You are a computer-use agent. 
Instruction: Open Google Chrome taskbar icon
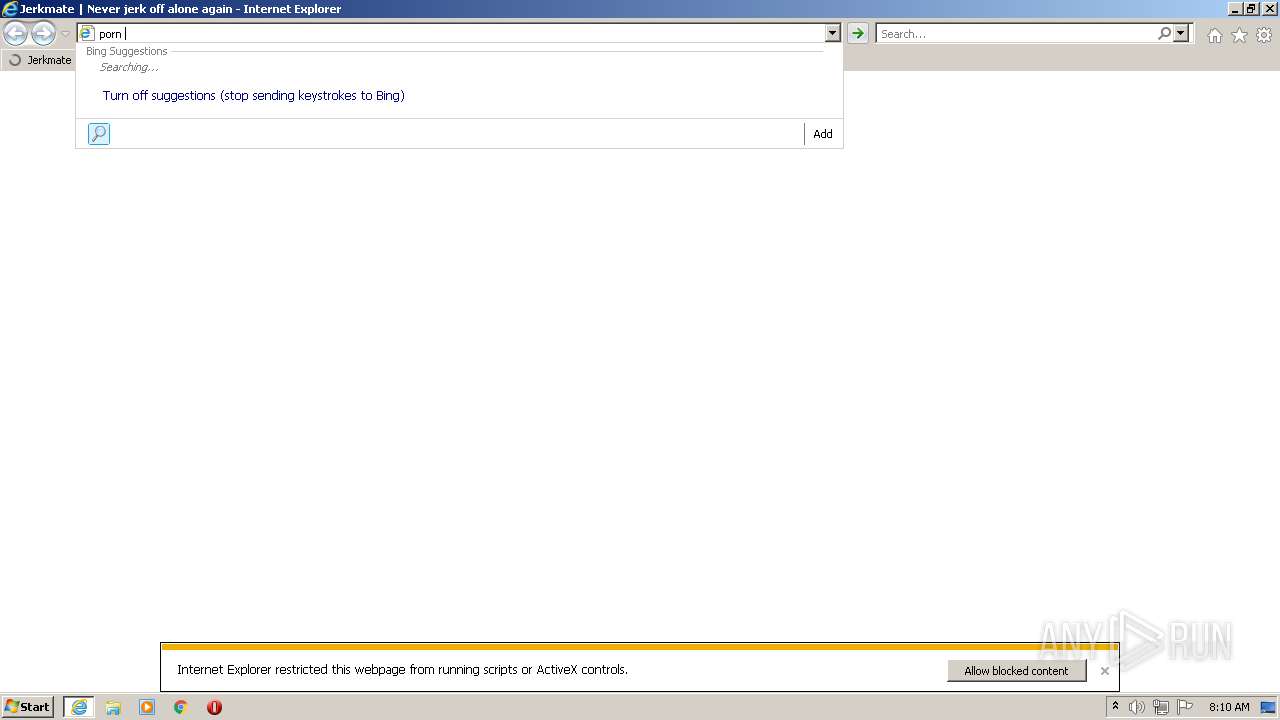(x=181, y=707)
